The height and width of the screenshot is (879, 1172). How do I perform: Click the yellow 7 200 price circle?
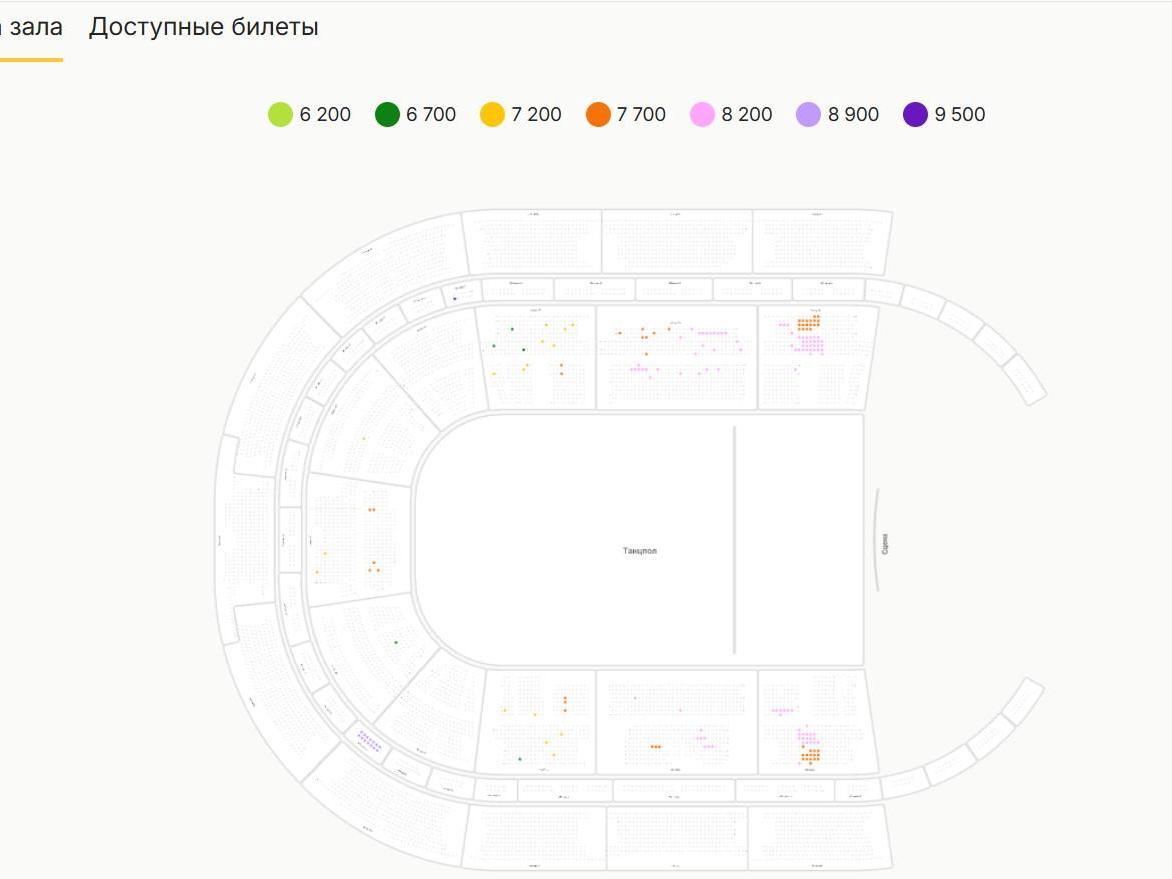tap(492, 115)
